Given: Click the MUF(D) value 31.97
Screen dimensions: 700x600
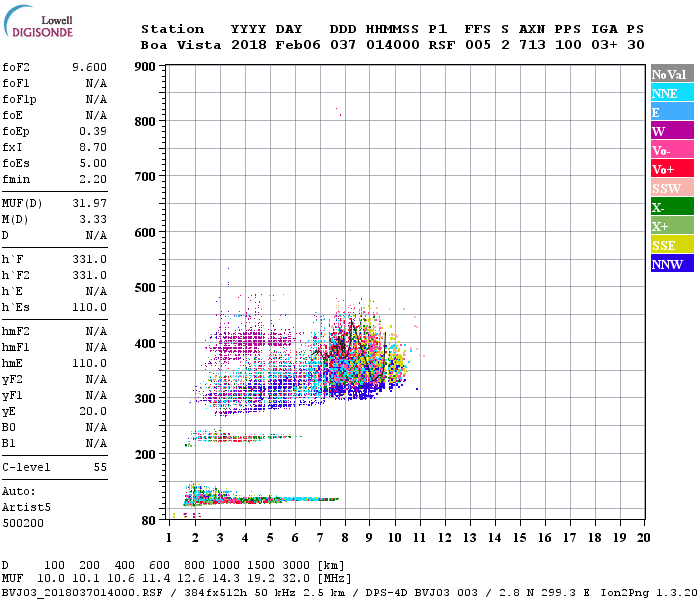Looking at the screenshot, I should (89, 204).
